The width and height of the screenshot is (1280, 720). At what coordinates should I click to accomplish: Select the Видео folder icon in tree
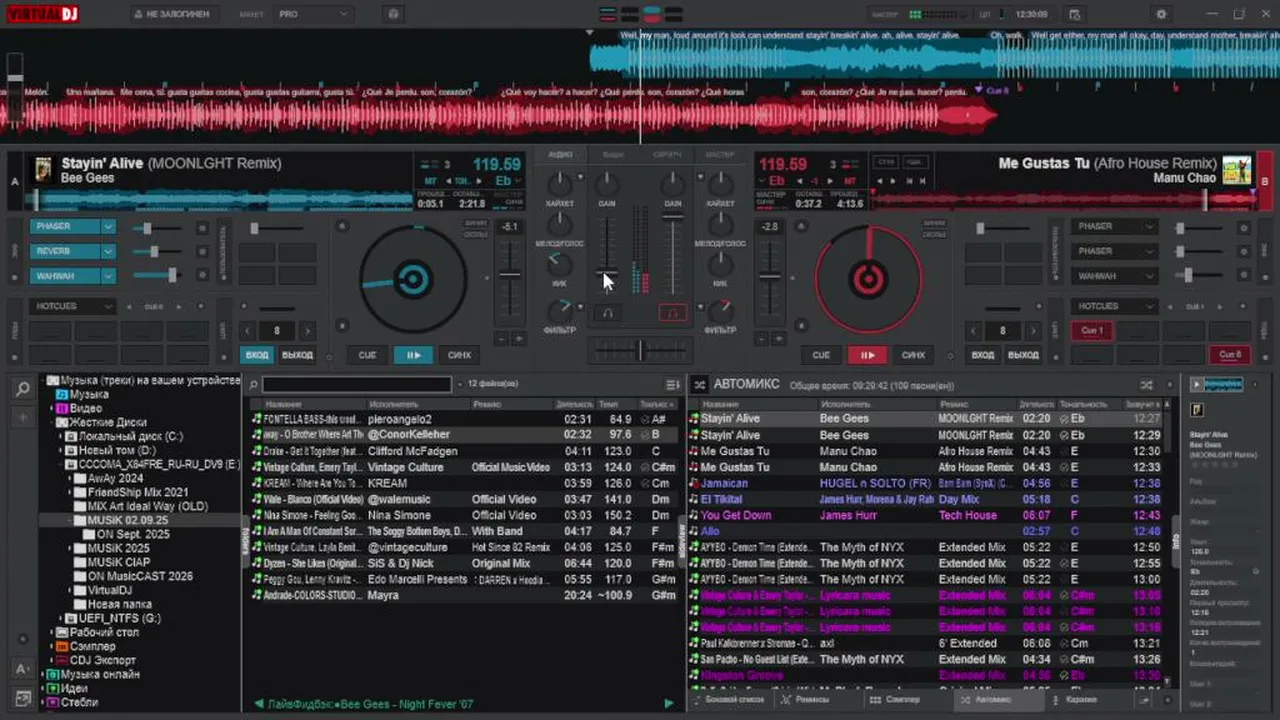point(63,408)
